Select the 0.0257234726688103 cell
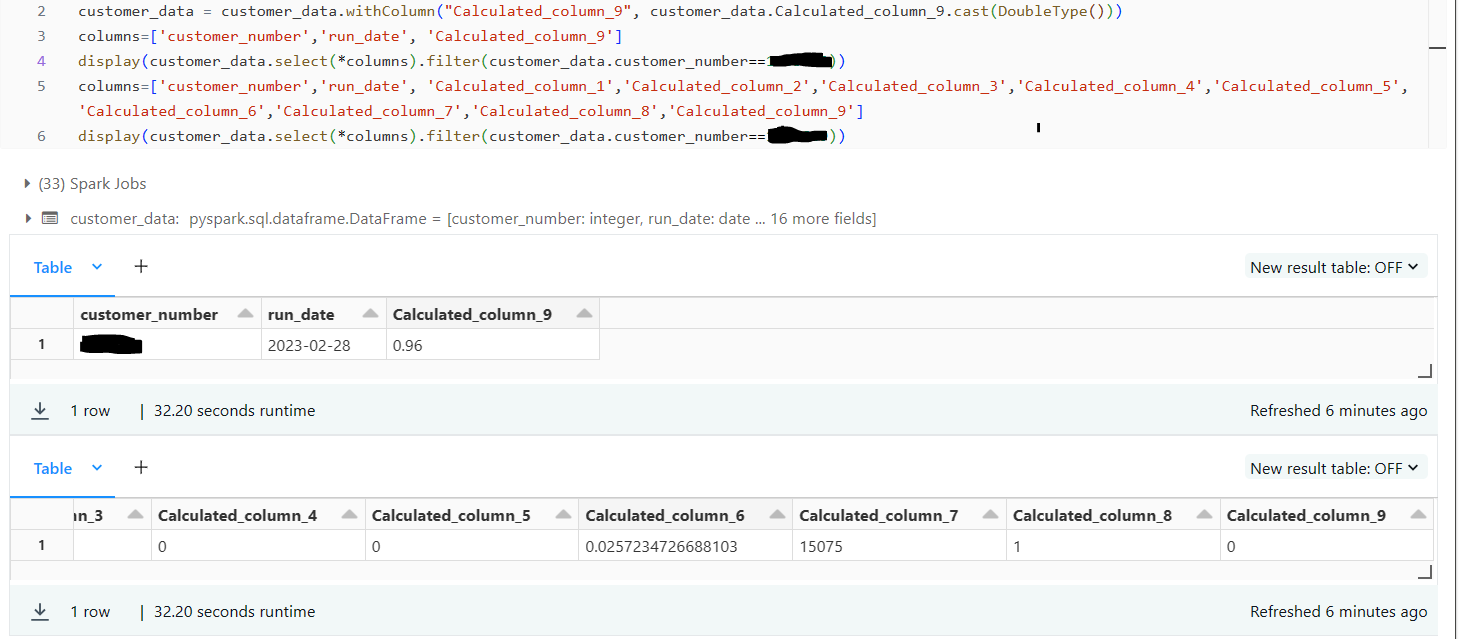1460x639 pixels. [x=685, y=546]
